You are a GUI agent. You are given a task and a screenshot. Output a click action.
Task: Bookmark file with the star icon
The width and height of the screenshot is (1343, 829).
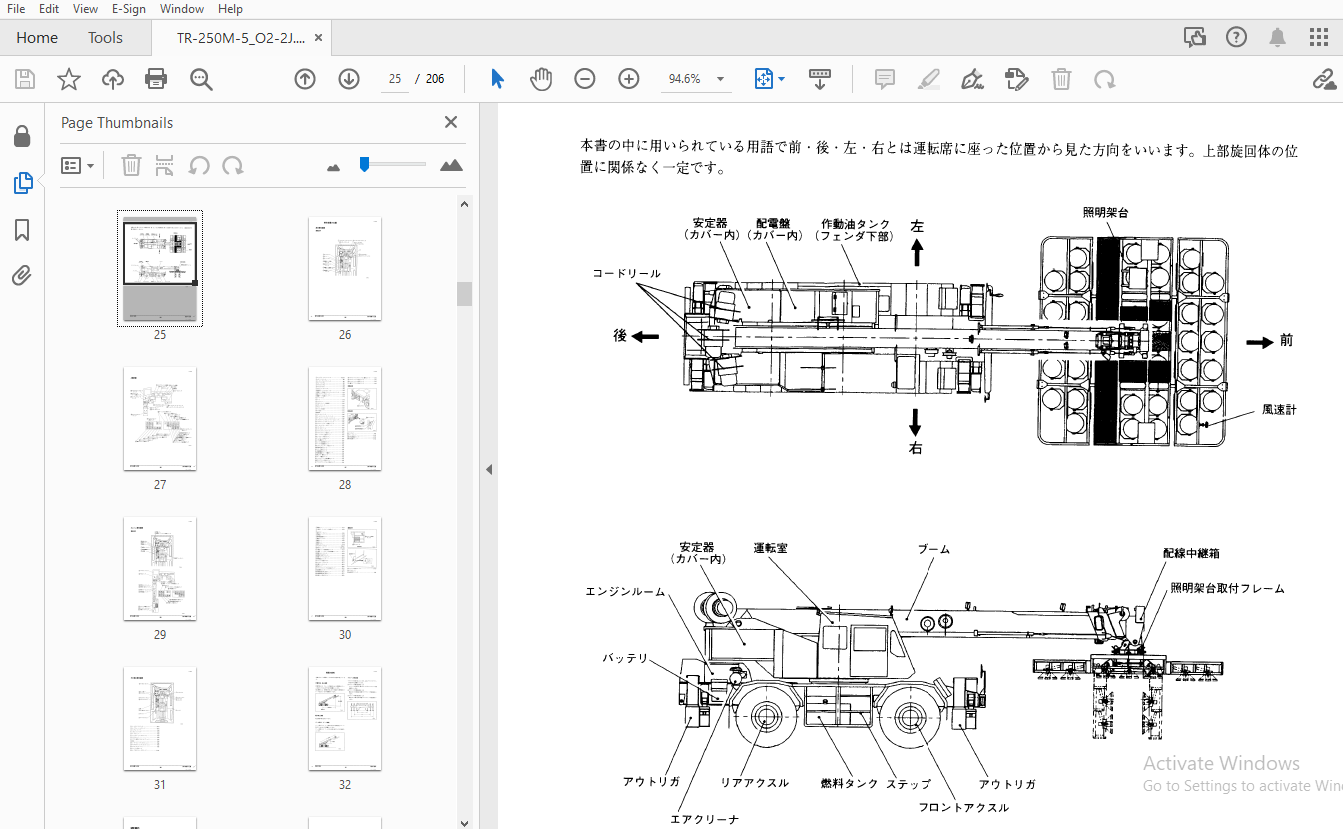68,79
